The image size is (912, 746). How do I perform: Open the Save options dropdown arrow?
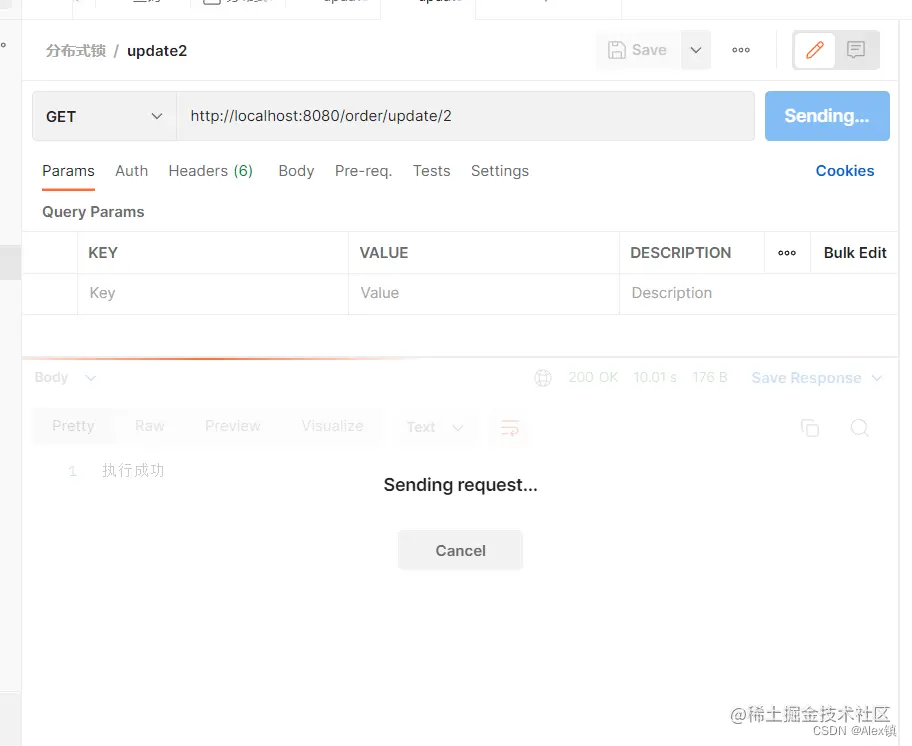click(x=696, y=50)
